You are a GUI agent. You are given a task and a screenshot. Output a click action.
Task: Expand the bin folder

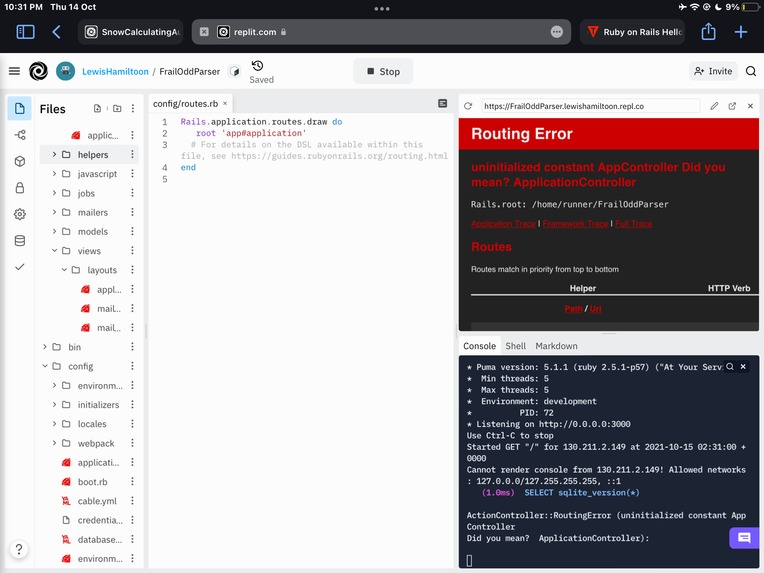pos(45,346)
